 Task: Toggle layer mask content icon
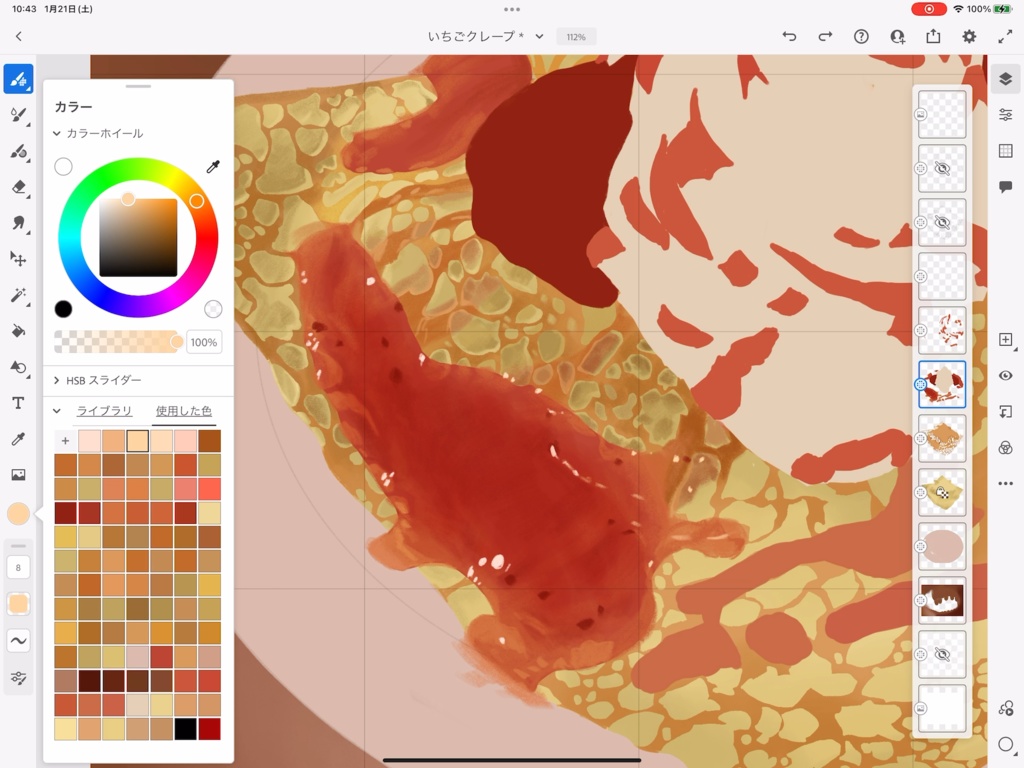click(x=1006, y=447)
